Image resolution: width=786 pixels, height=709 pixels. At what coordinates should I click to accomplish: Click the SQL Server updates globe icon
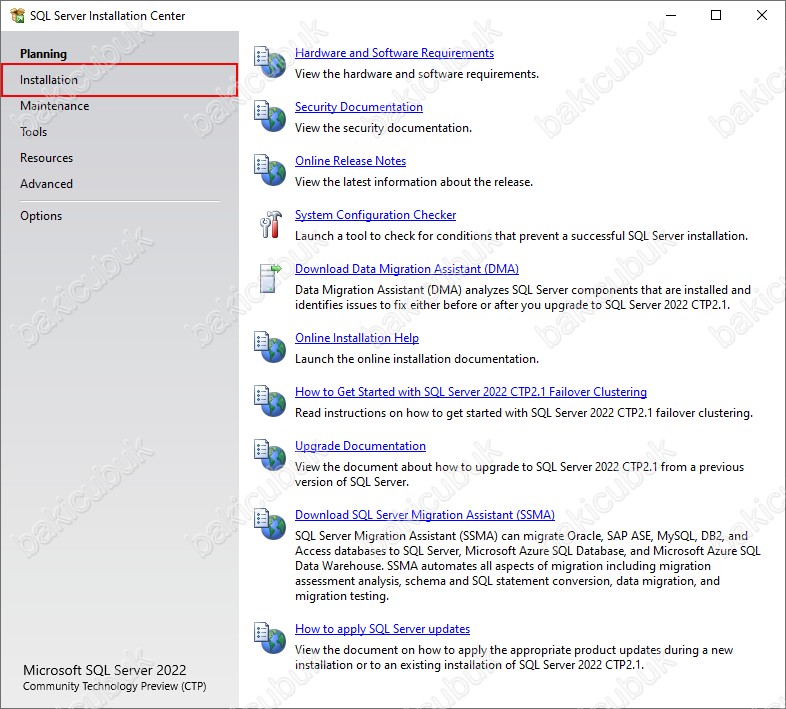coord(270,638)
